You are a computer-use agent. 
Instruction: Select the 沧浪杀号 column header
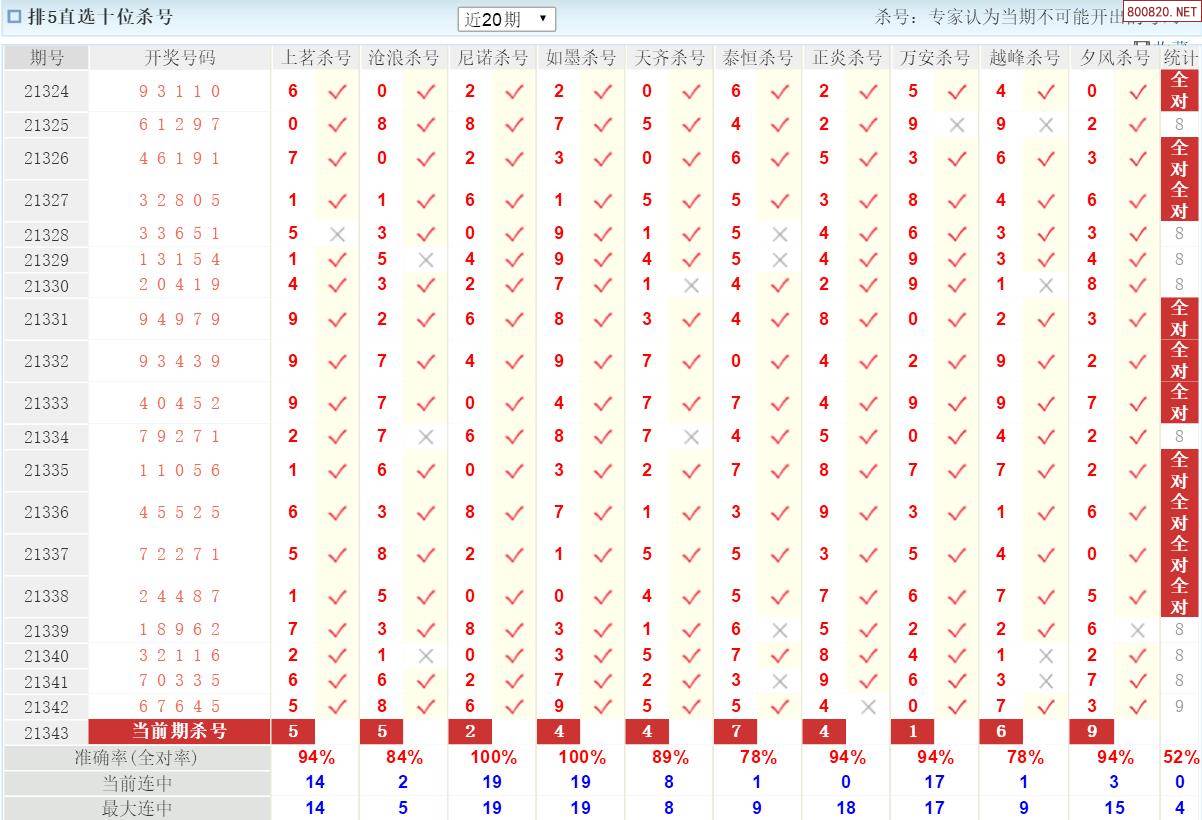[404, 58]
